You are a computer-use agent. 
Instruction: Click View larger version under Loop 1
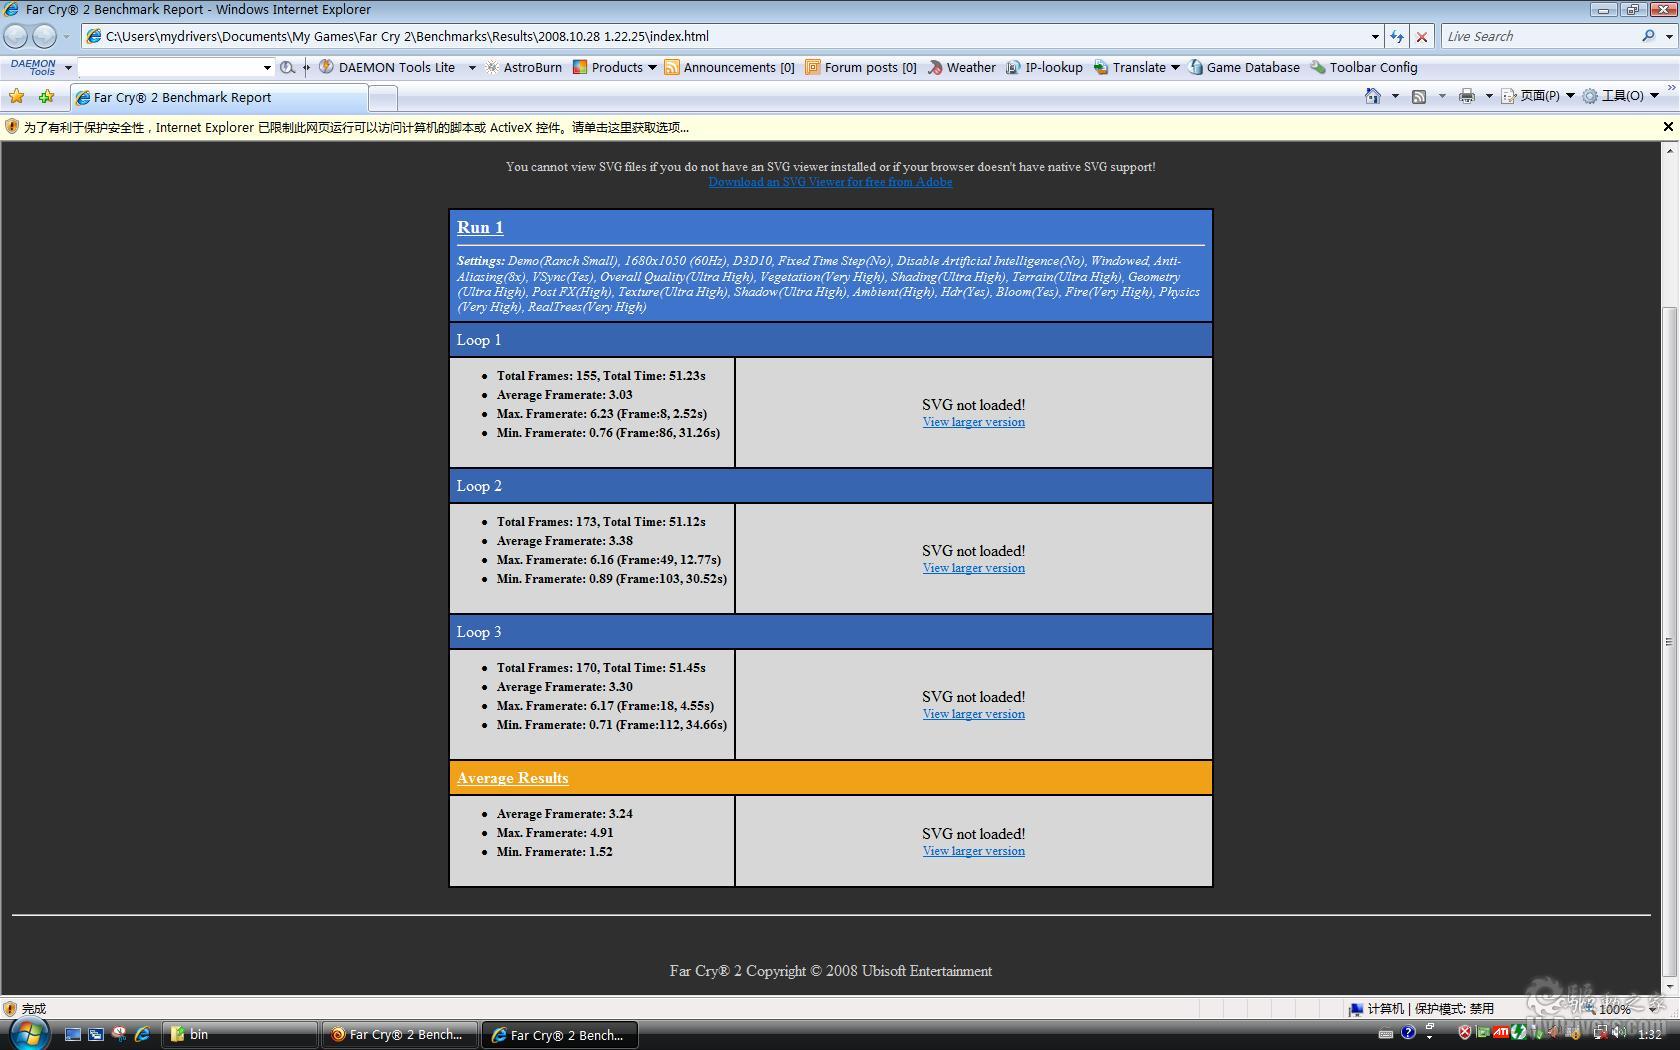(x=973, y=422)
